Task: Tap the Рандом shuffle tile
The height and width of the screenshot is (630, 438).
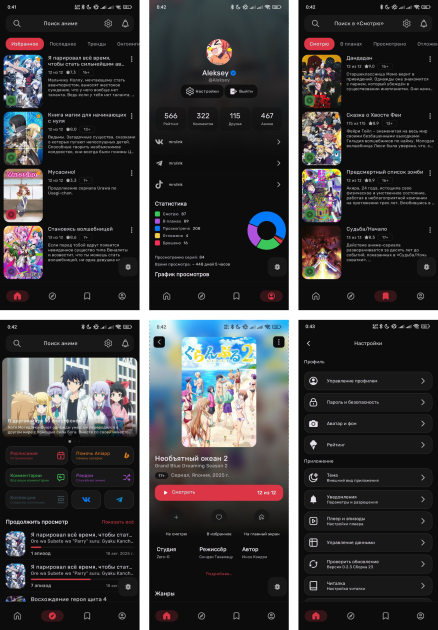Action: 102,477
